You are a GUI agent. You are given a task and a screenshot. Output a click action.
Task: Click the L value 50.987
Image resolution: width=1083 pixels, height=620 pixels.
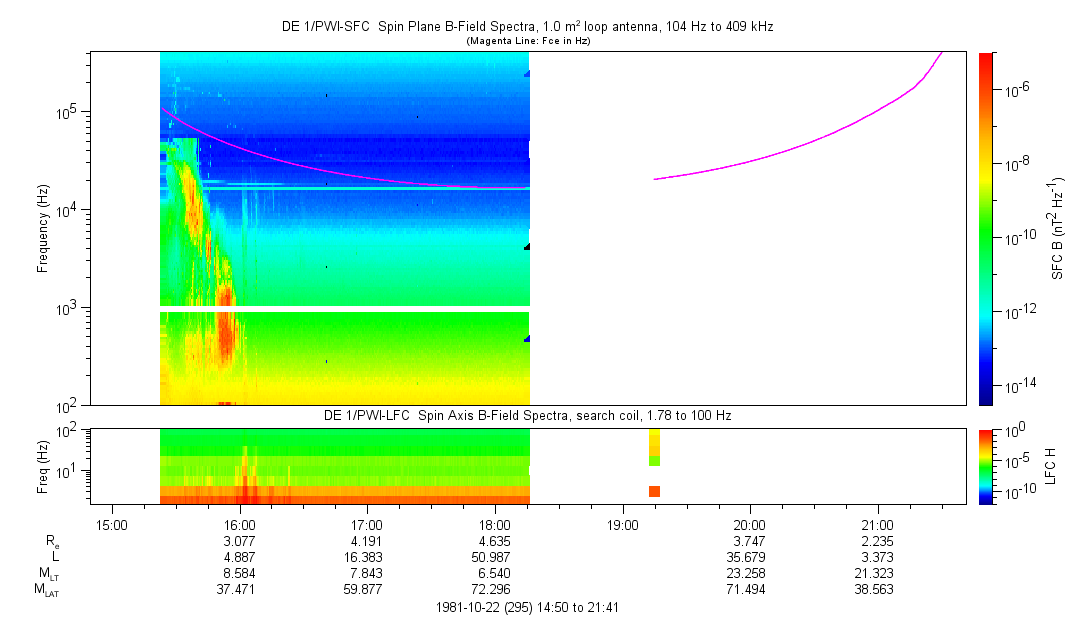pos(494,557)
